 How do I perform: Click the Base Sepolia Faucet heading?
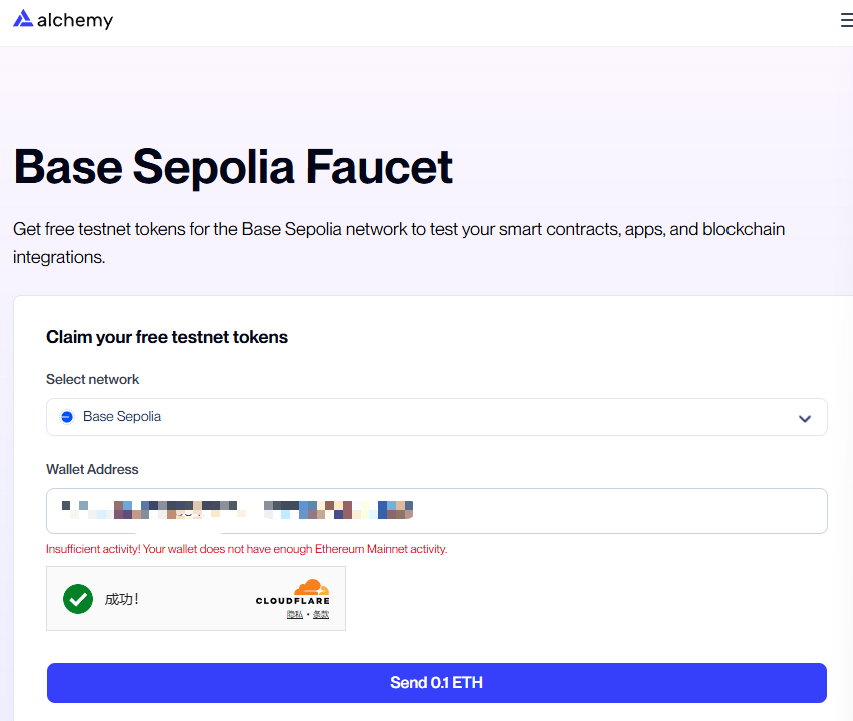point(233,166)
